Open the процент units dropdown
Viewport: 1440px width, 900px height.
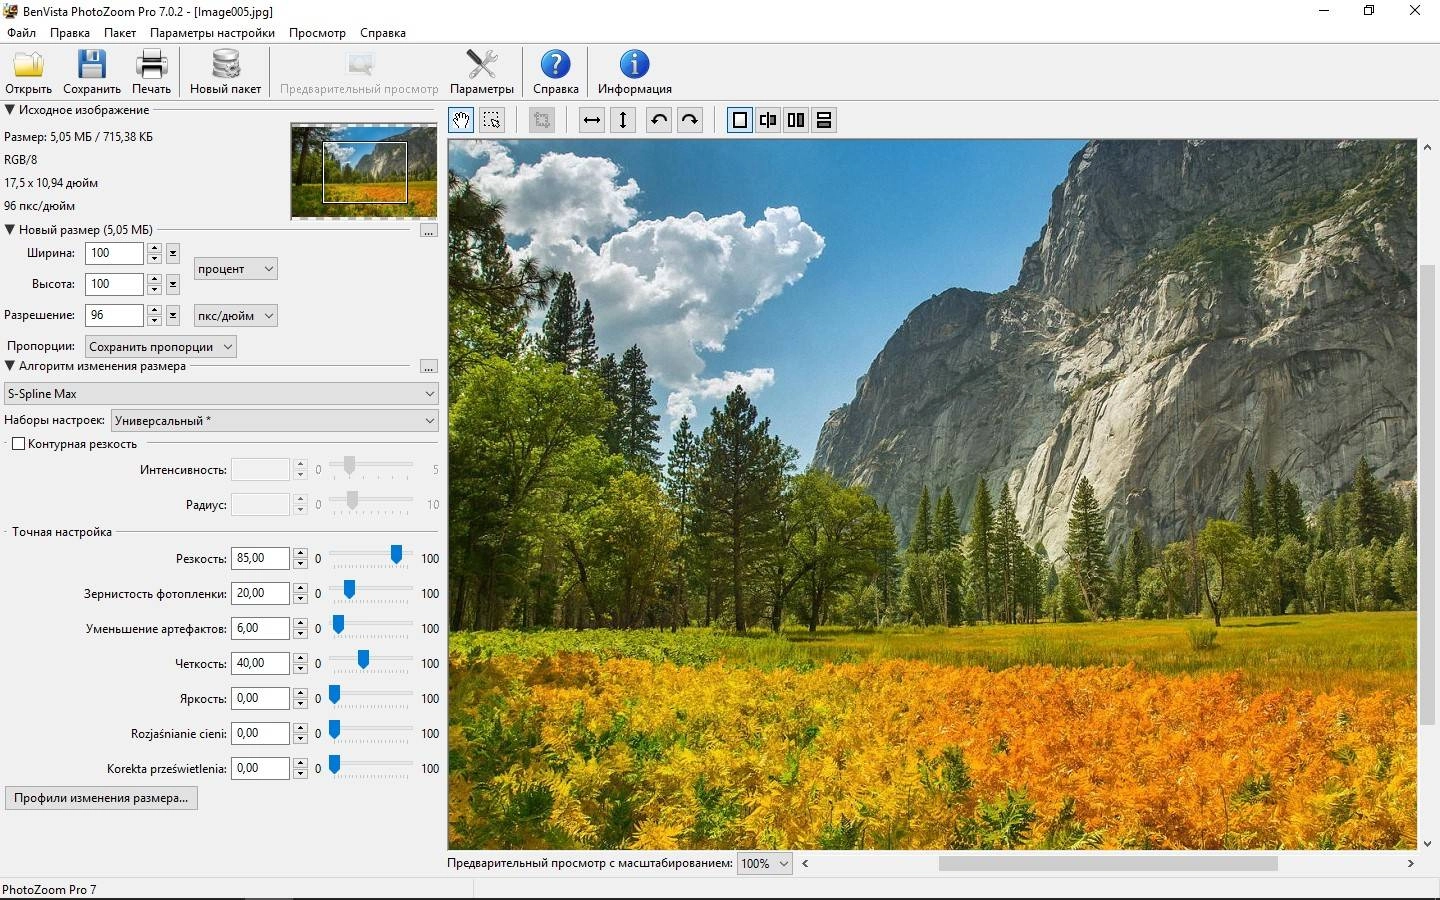(x=235, y=269)
